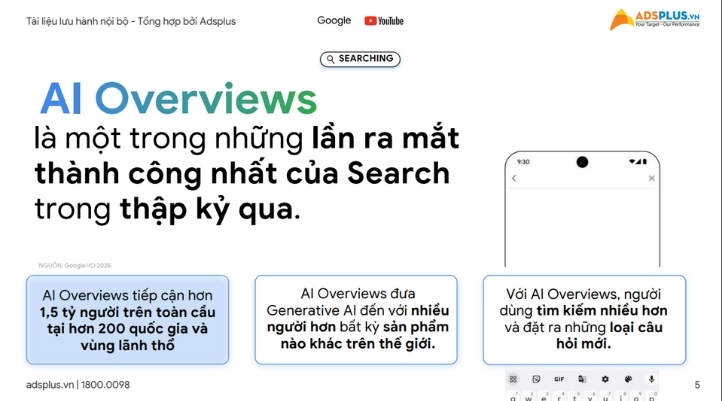
Task: Click the Google logo in the header
Action: [x=334, y=21]
